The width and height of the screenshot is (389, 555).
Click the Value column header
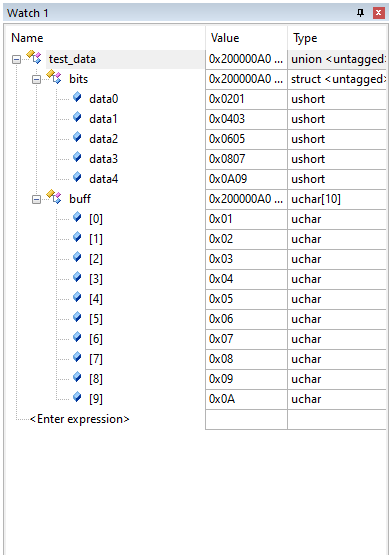(246, 38)
